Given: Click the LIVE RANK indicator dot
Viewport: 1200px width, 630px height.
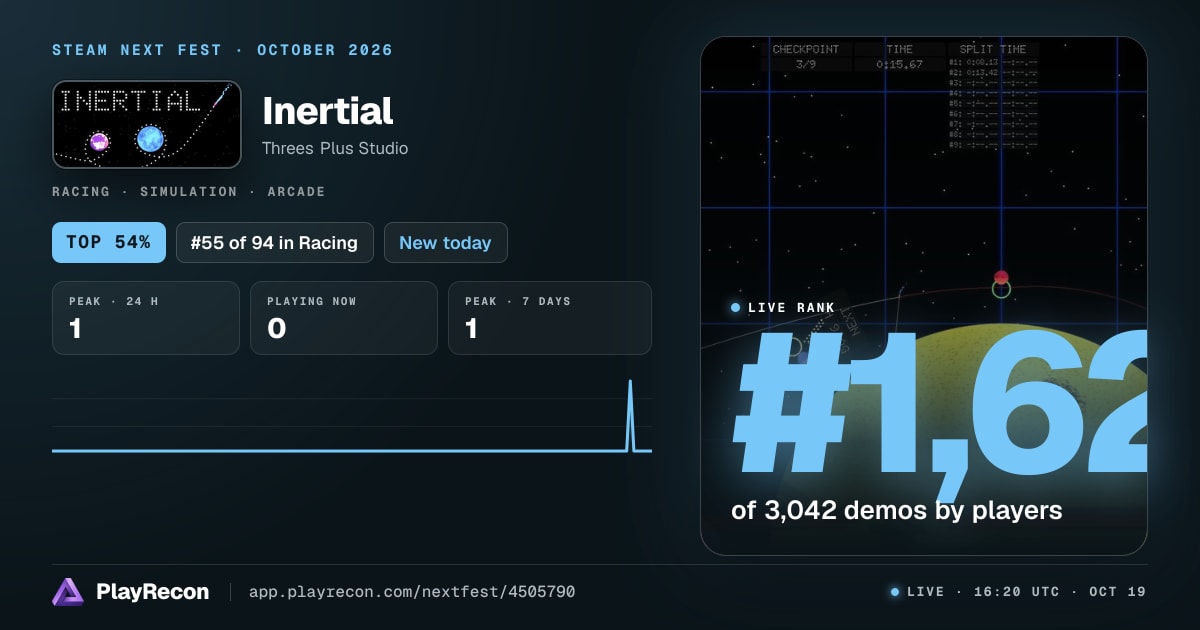Looking at the screenshot, I should [x=735, y=308].
